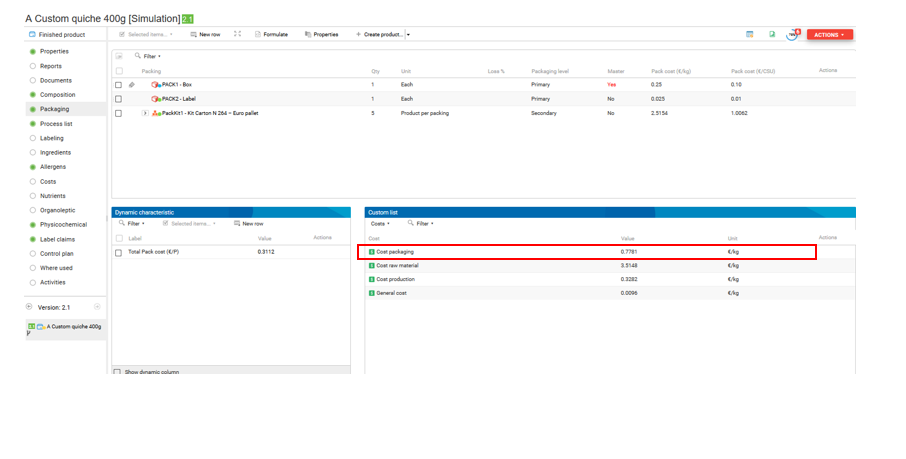Click next version arrow beside Version 2.1
906x459 pixels.
97,307
